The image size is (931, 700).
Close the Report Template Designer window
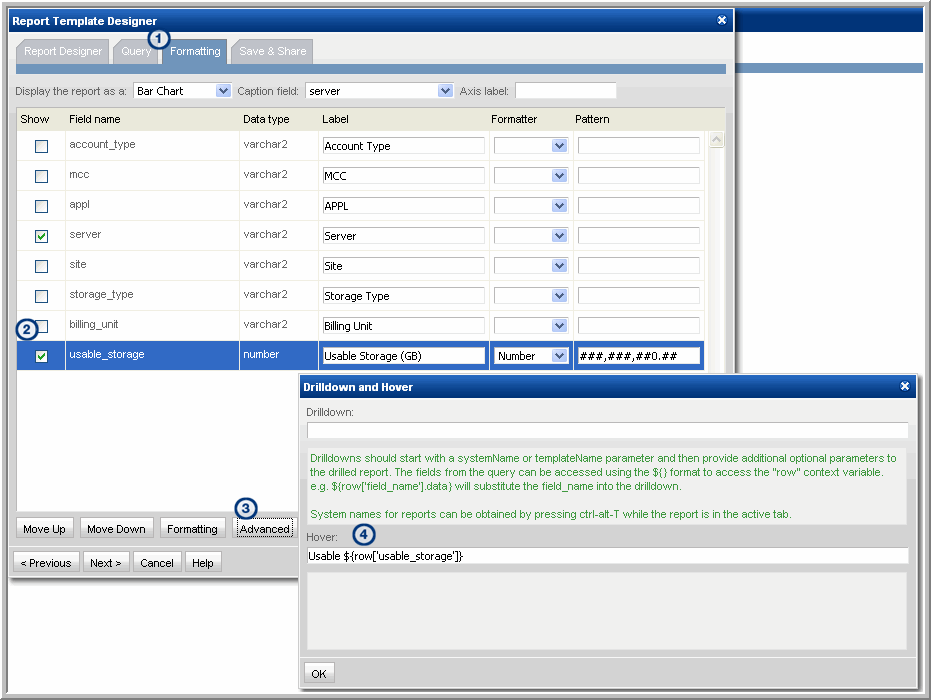point(722,19)
